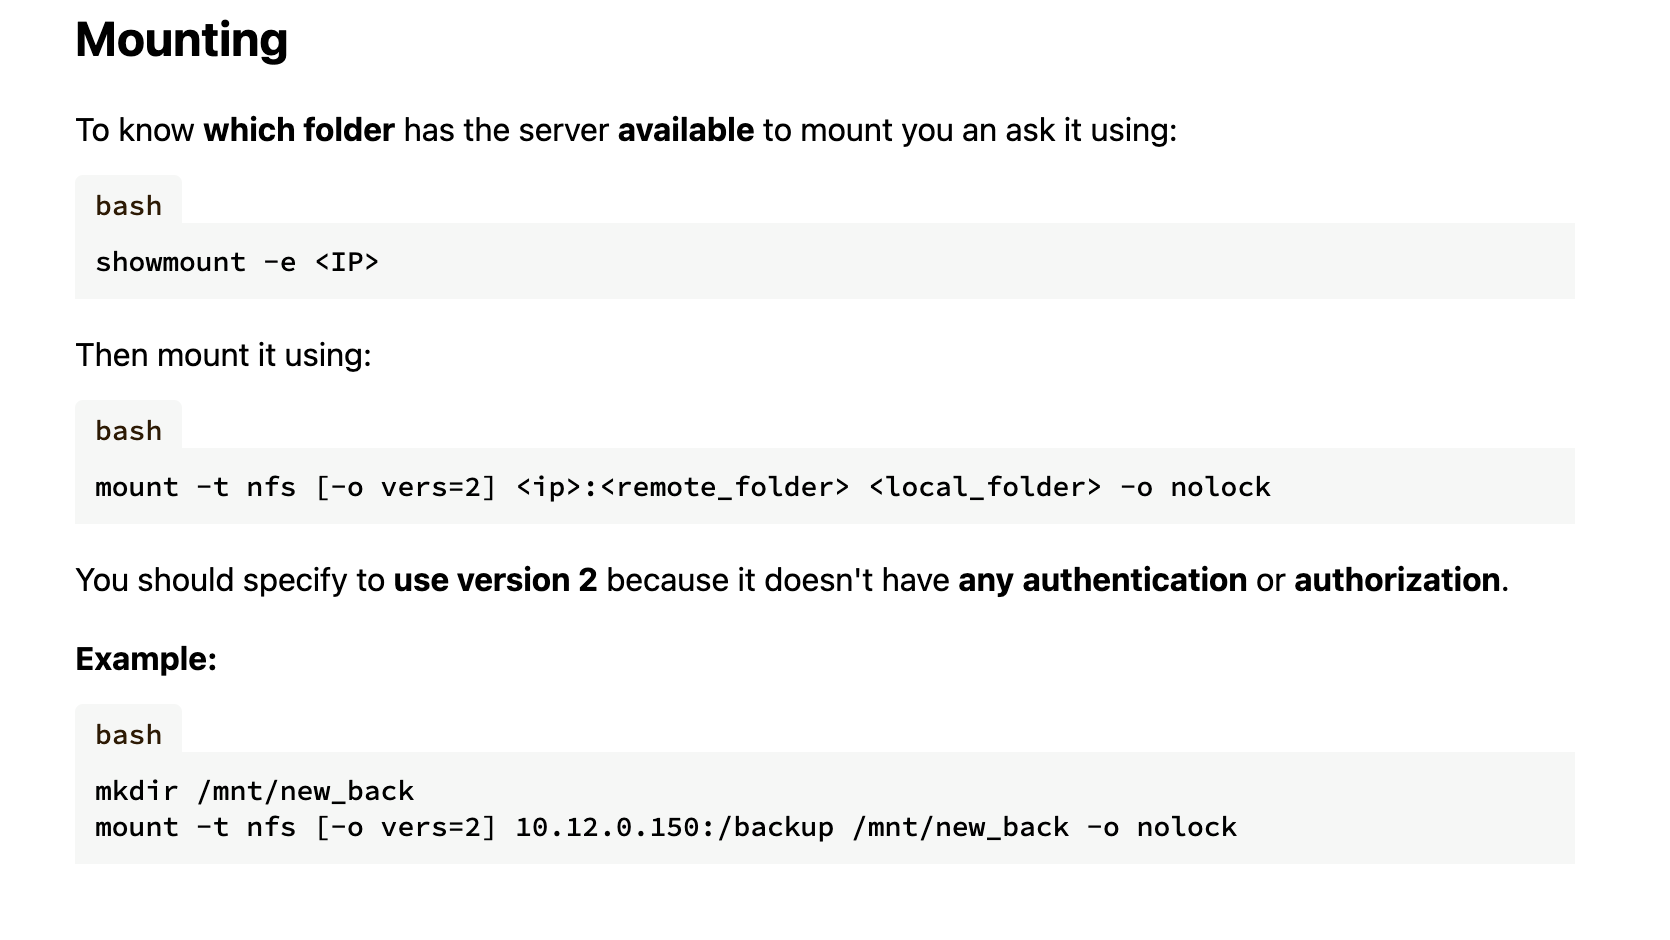1670x940 pixels.
Task: Select the second bash language label
Action: (x=128, y=431)
